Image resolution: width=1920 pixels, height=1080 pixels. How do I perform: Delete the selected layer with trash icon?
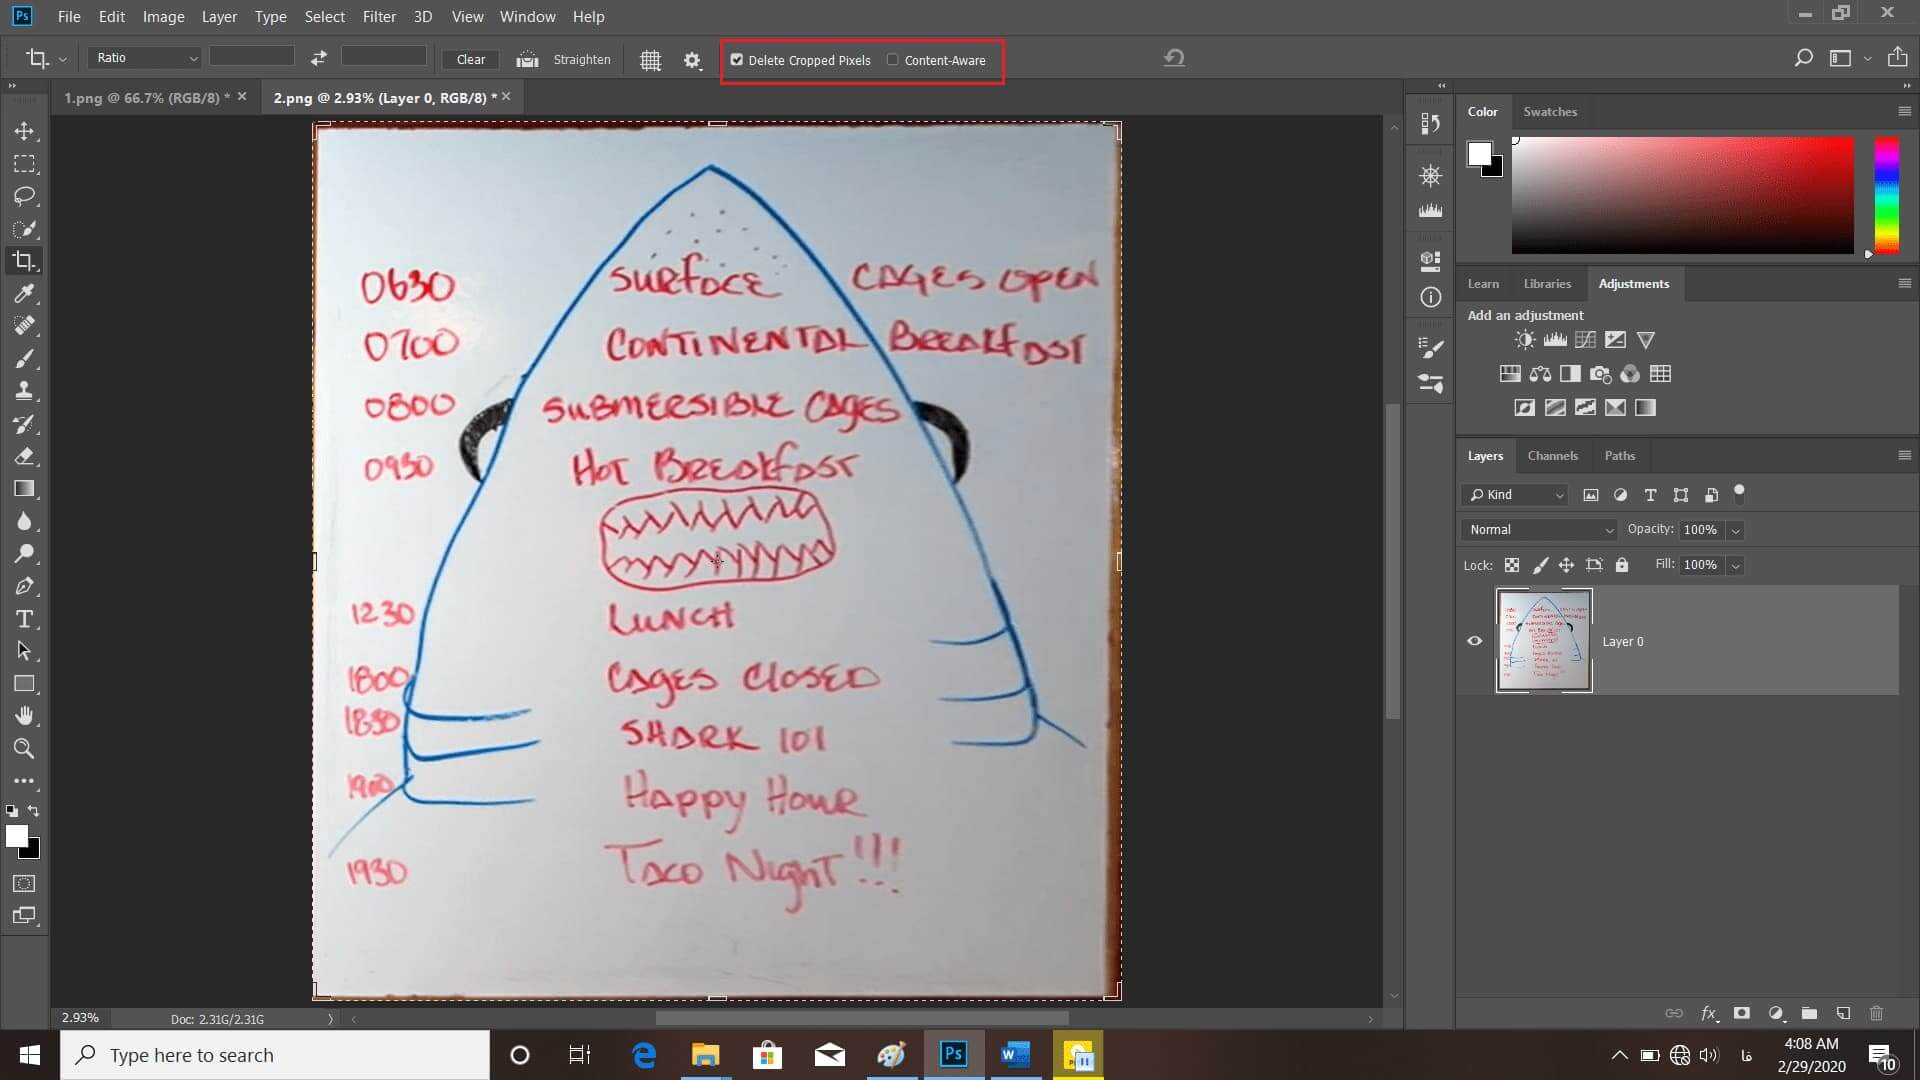(x=1876, y=1013)
